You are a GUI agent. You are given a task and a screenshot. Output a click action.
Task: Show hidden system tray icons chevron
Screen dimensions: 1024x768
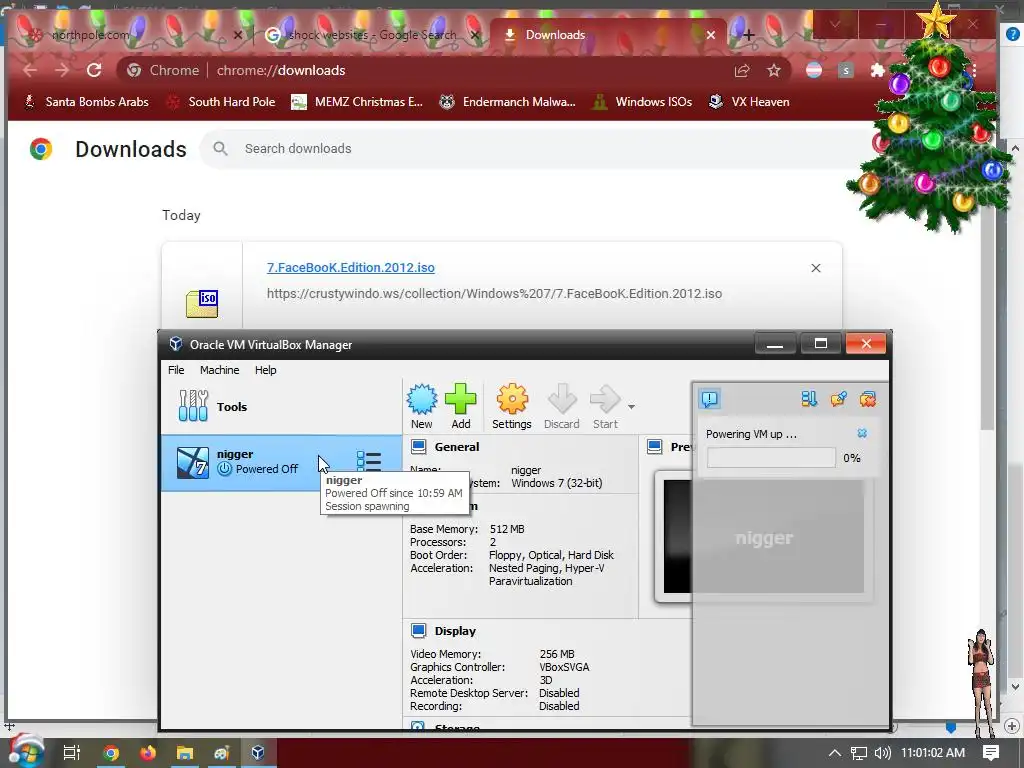(x=835, y=753)
